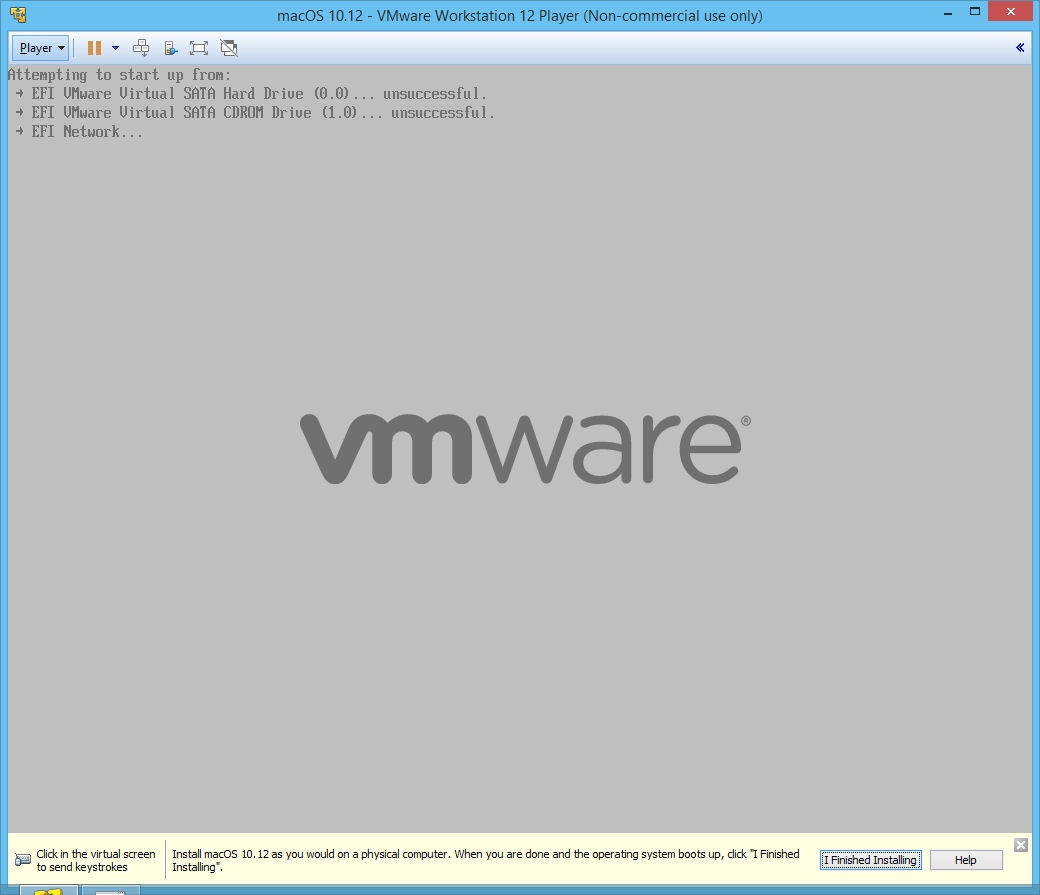Click the keyboard keystrokes hint icon

(x=23, y=860)
